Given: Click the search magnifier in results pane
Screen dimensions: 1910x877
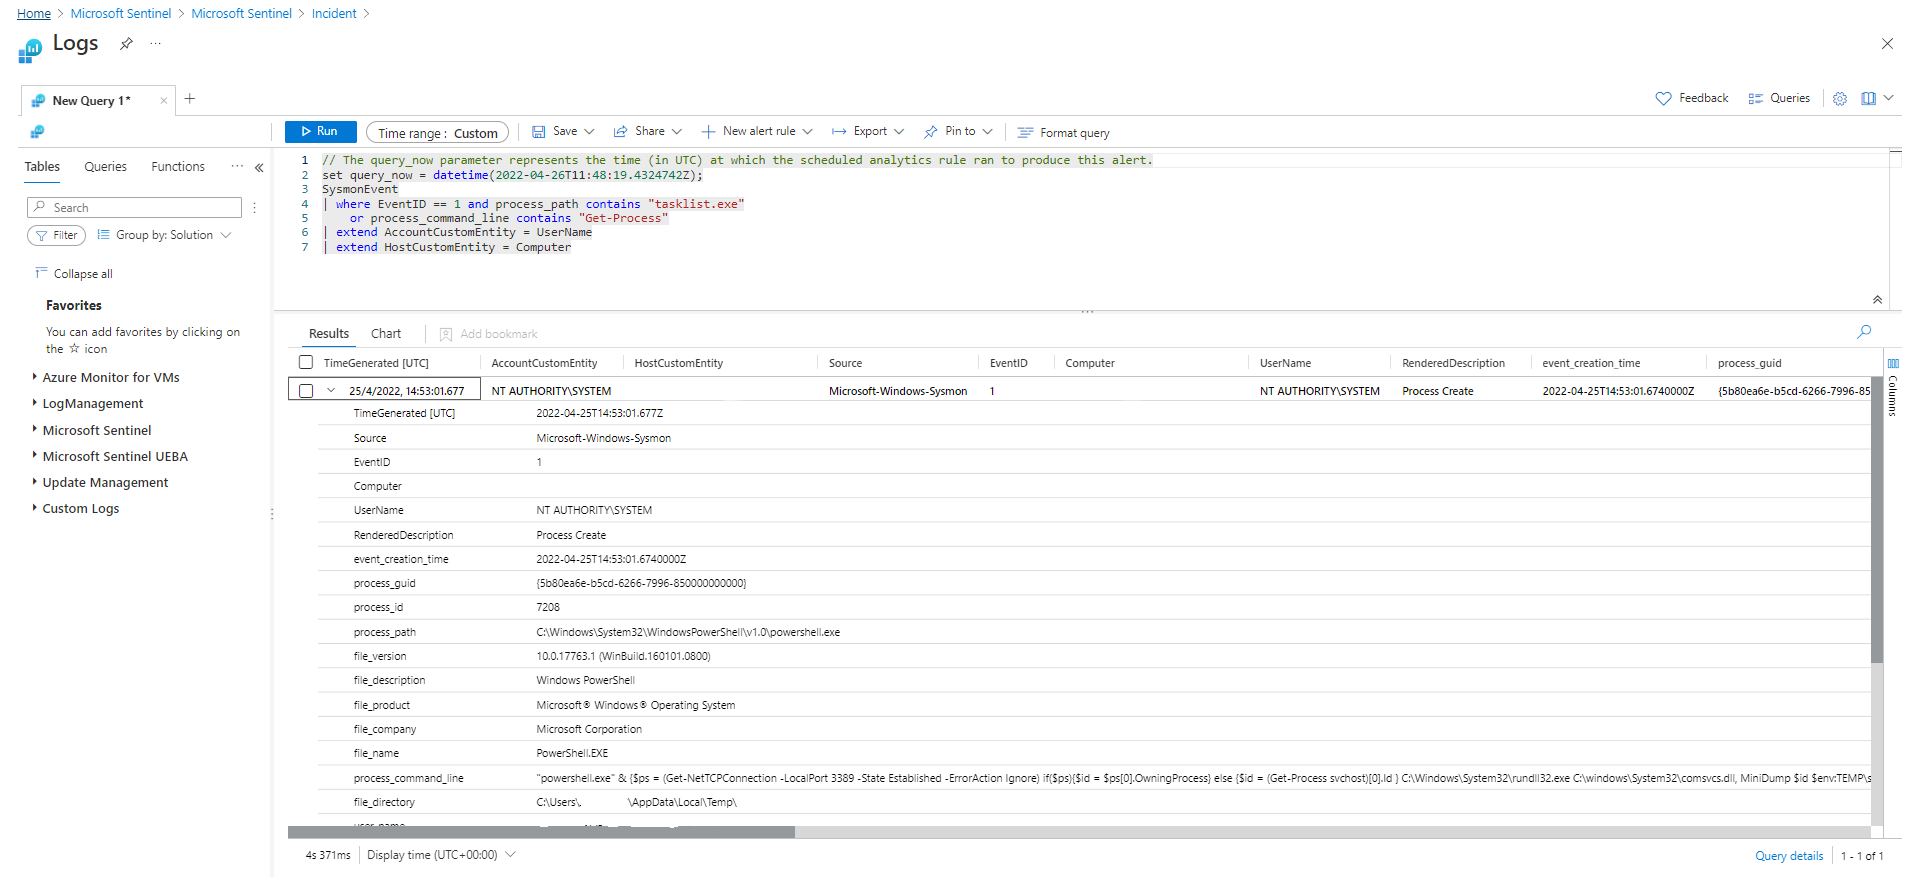Looking at the screenshot, I should pos(1864,332).
